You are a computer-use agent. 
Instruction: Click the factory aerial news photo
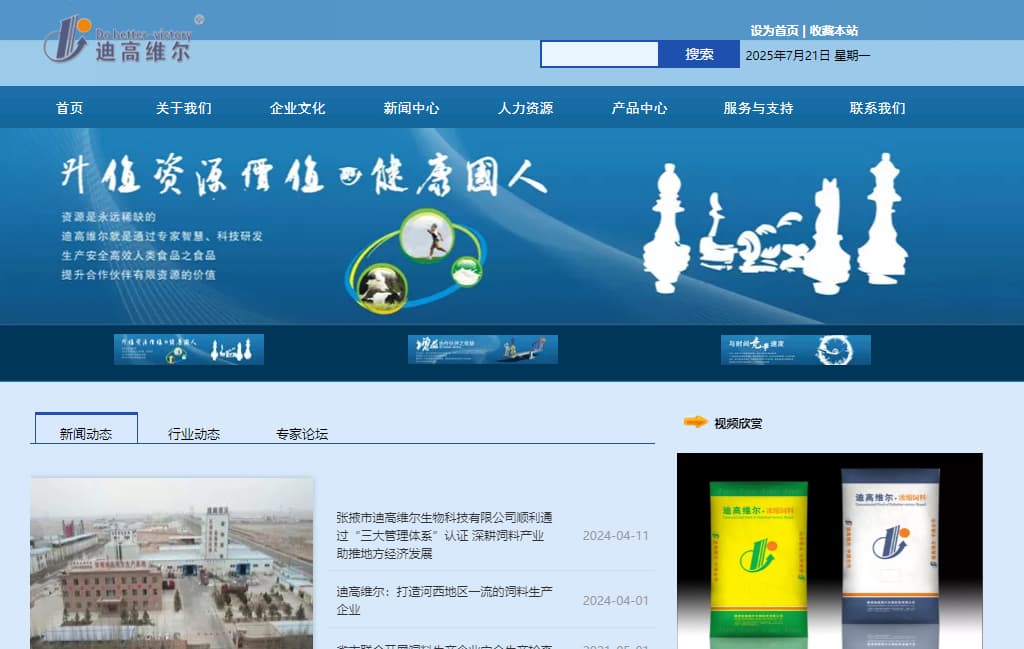click(x=172, y=563)
